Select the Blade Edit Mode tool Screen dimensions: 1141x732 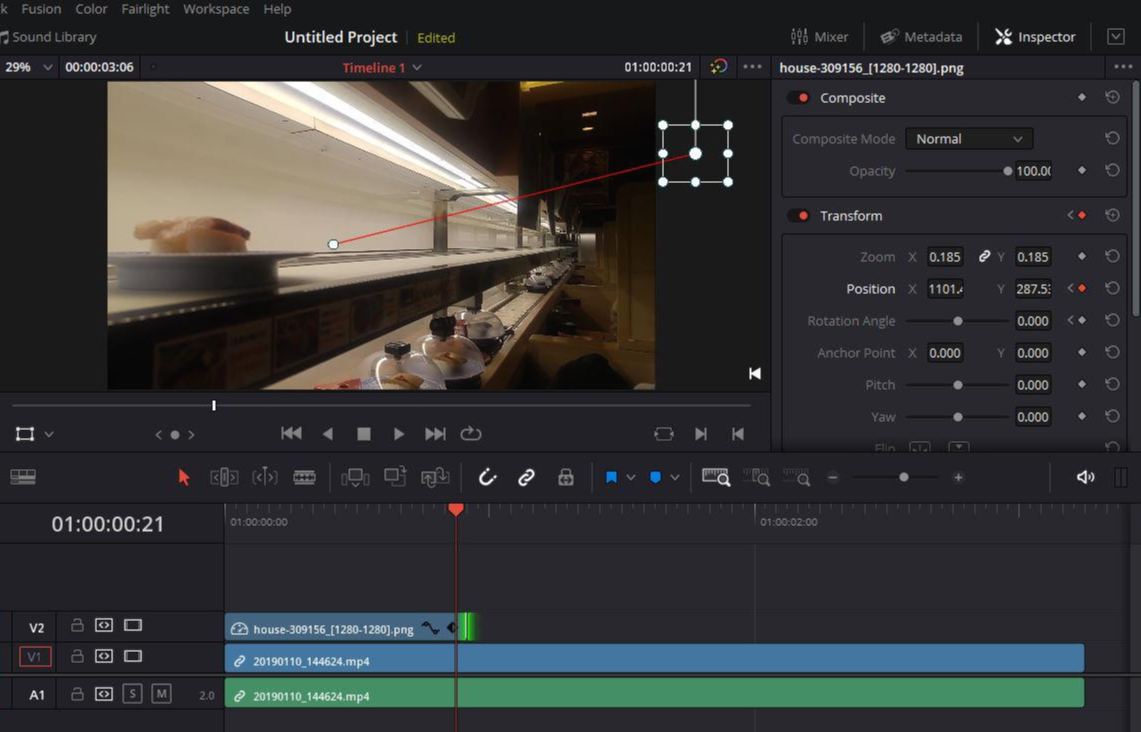point(304,477)
